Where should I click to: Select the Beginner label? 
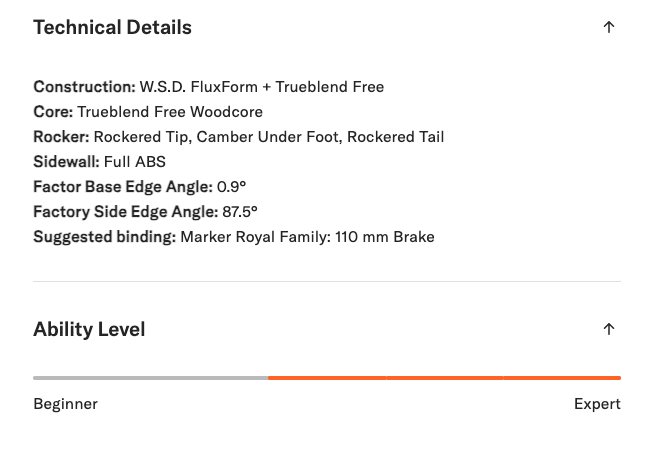(x=65, y=404)
